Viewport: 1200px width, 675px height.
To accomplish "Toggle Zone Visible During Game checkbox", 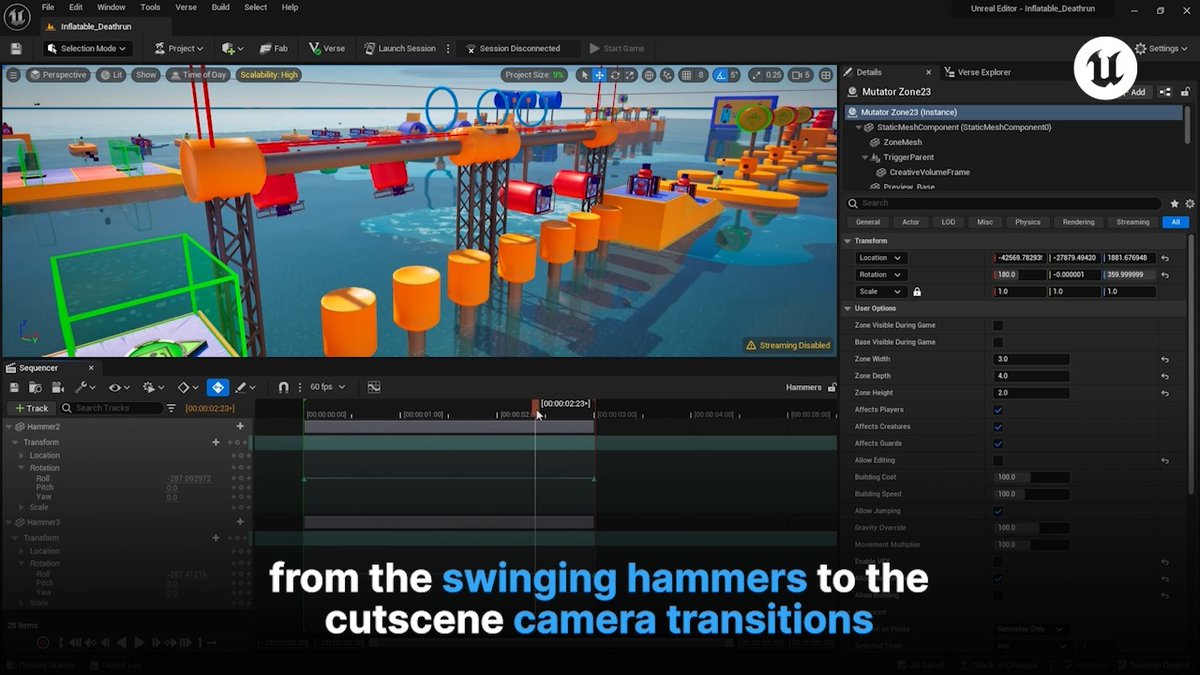I will coord(998,325).
